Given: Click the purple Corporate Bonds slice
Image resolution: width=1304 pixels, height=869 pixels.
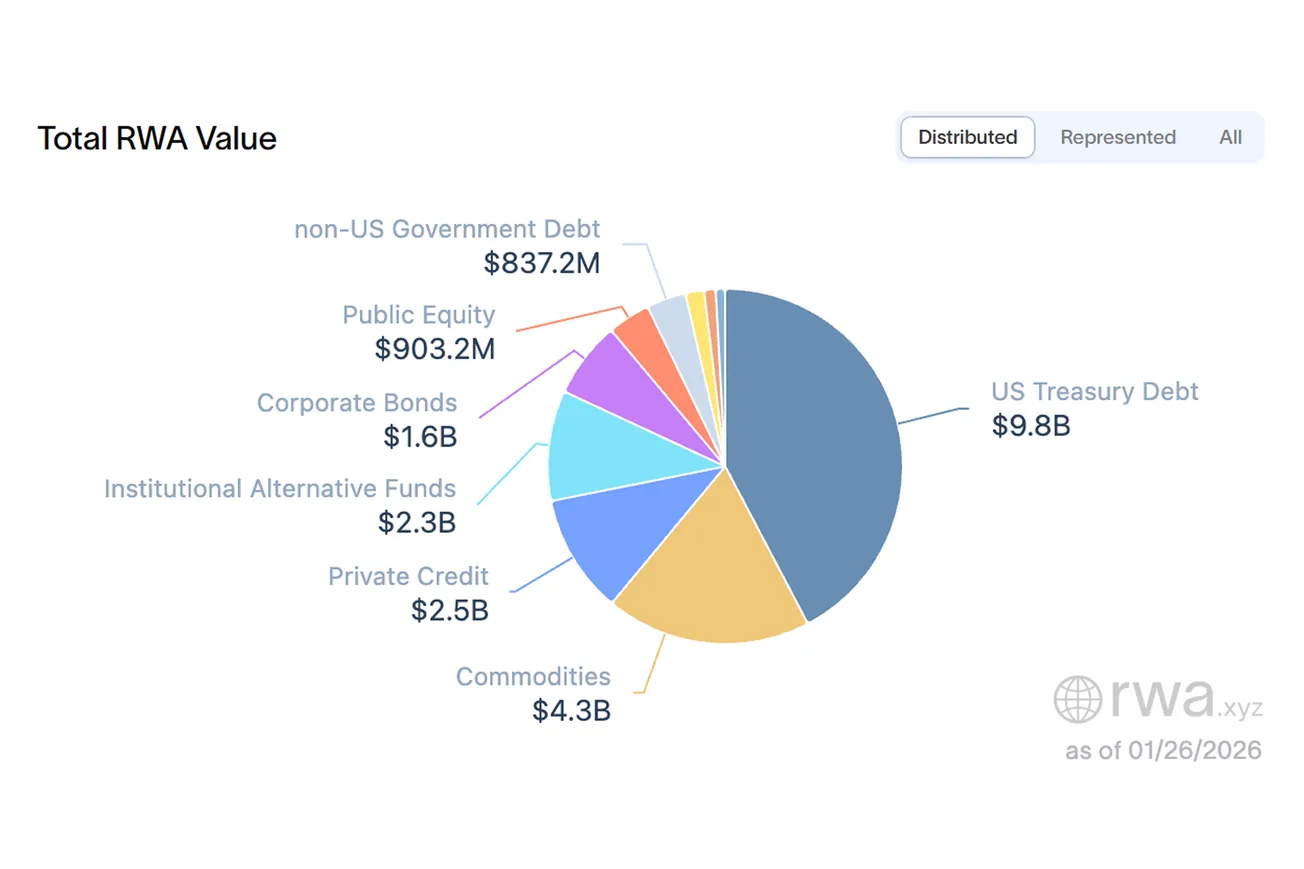Looking at the screenshot, I should (x=608, y=365).
